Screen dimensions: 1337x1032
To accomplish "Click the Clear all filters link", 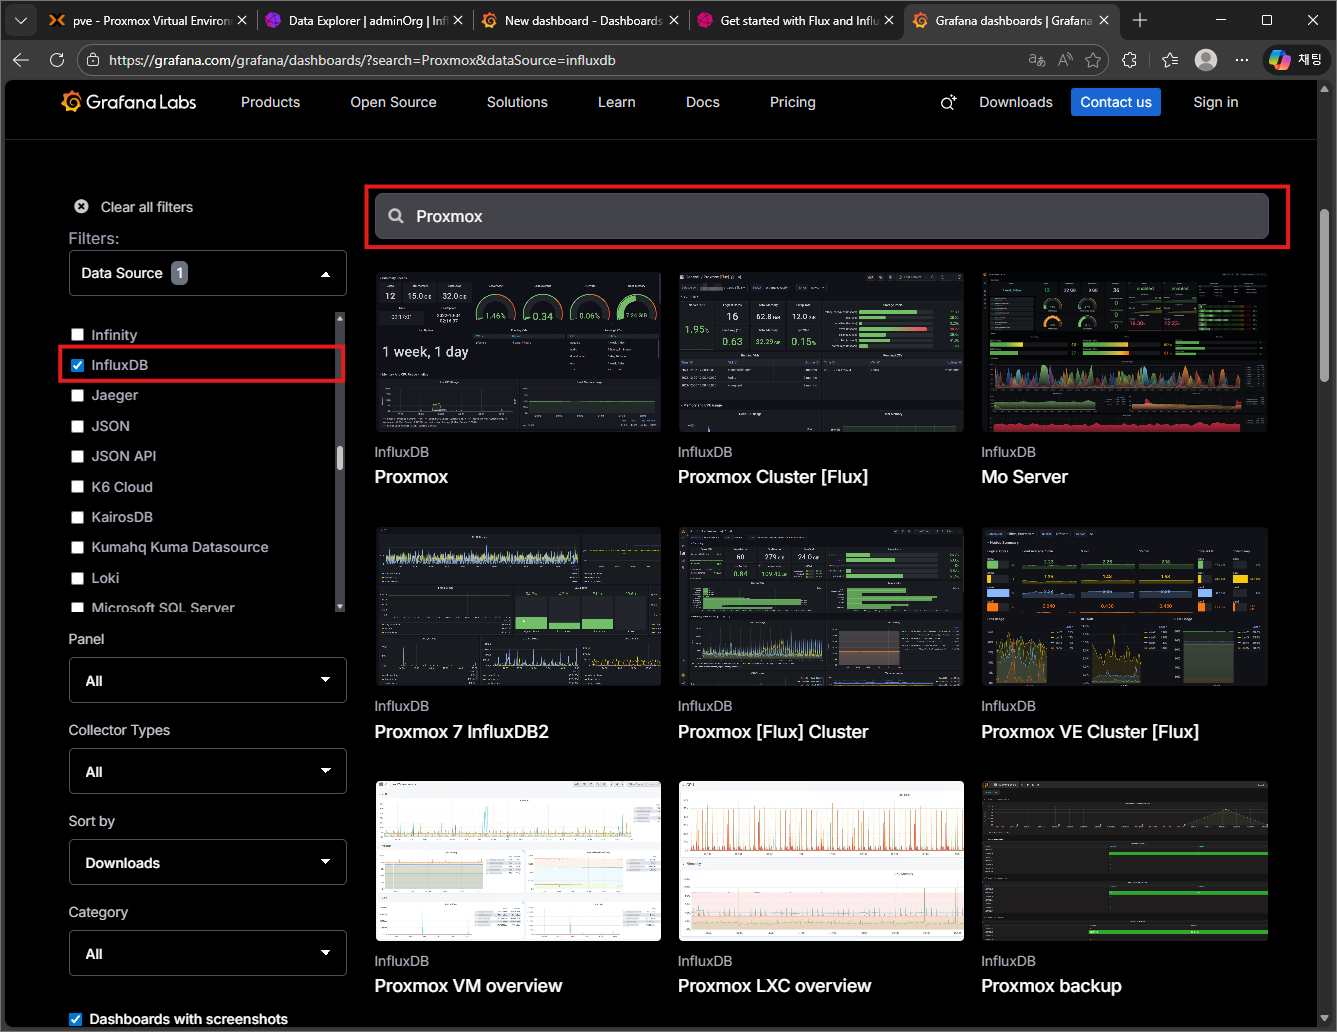I will (x=147, y=207).
